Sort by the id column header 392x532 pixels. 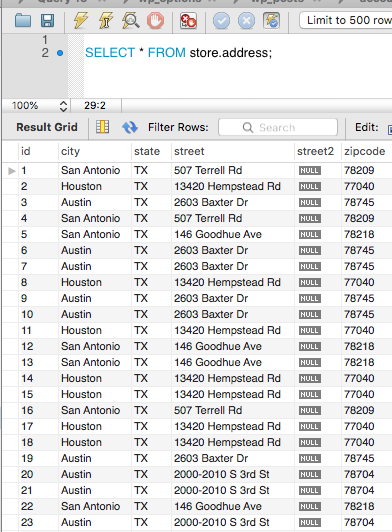pyautogui.click(x=38, y=151)
